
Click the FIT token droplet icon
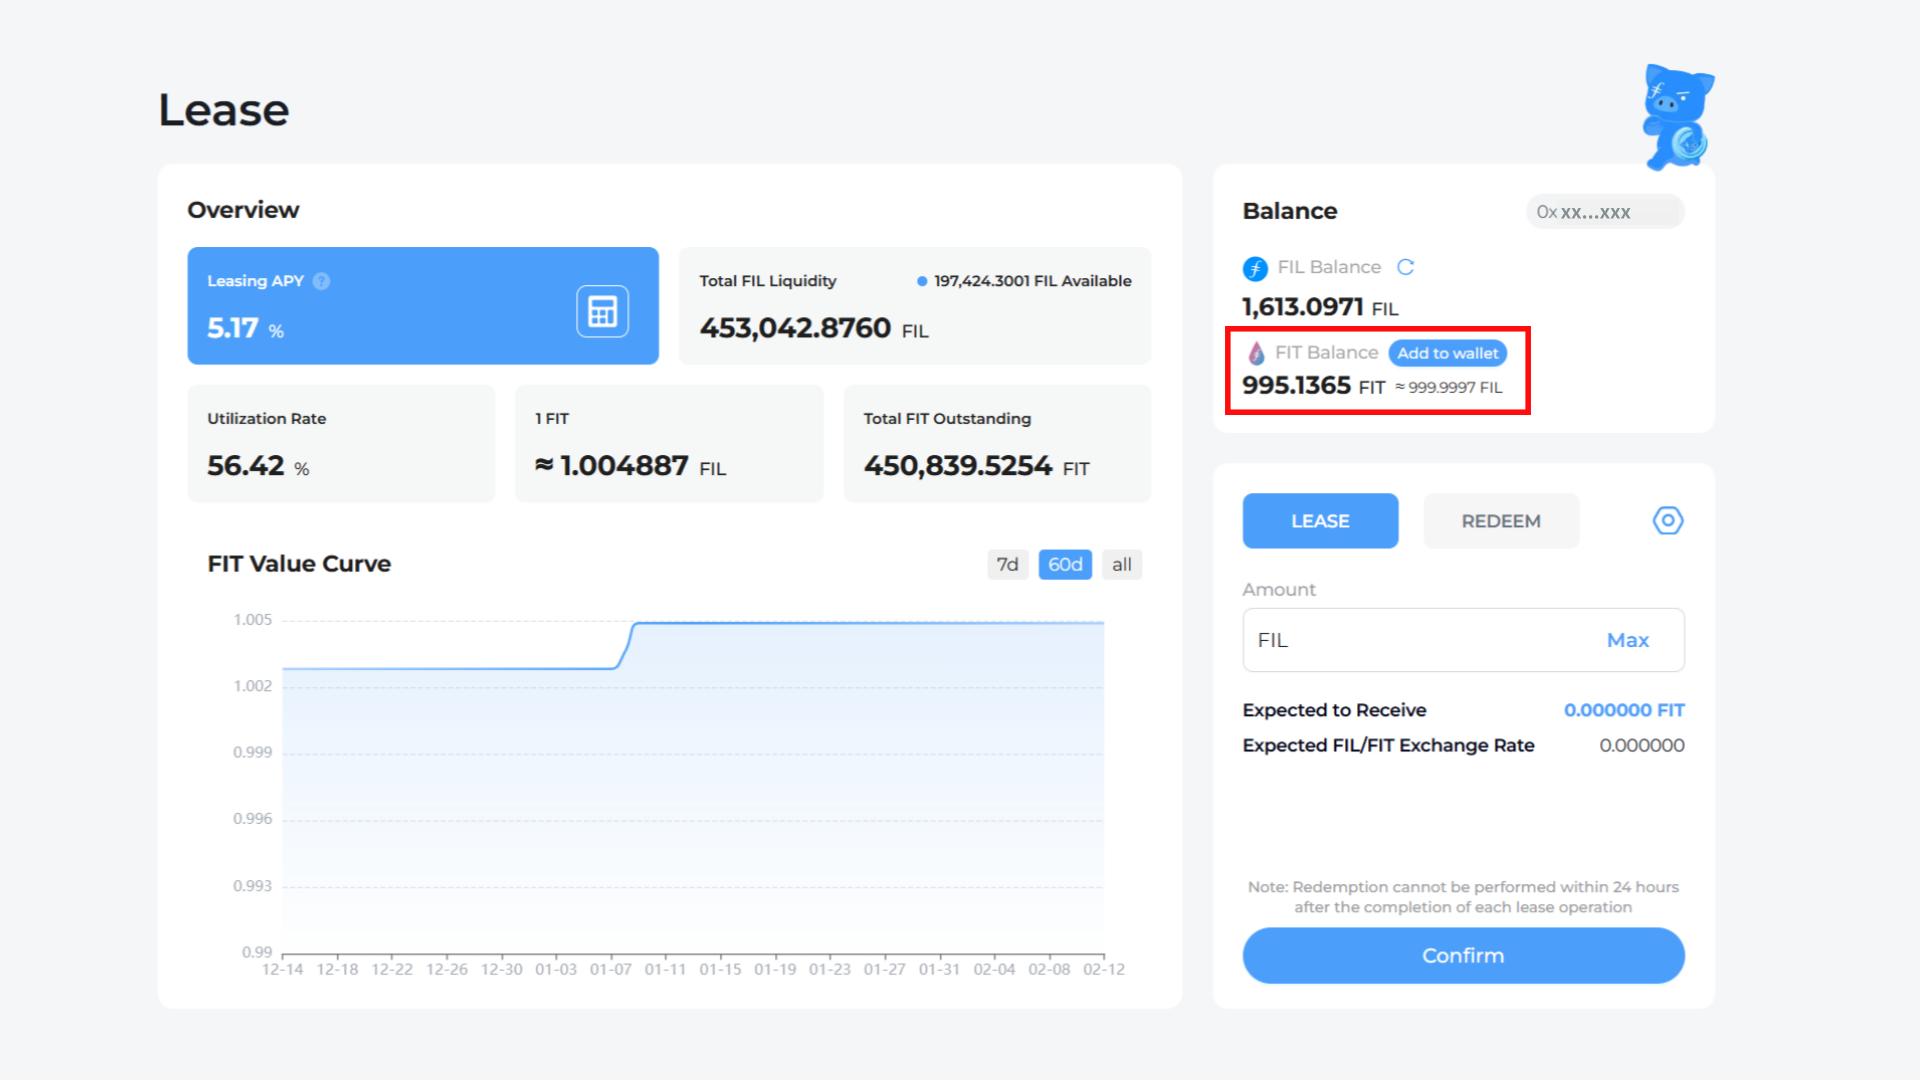(1256, 353)
